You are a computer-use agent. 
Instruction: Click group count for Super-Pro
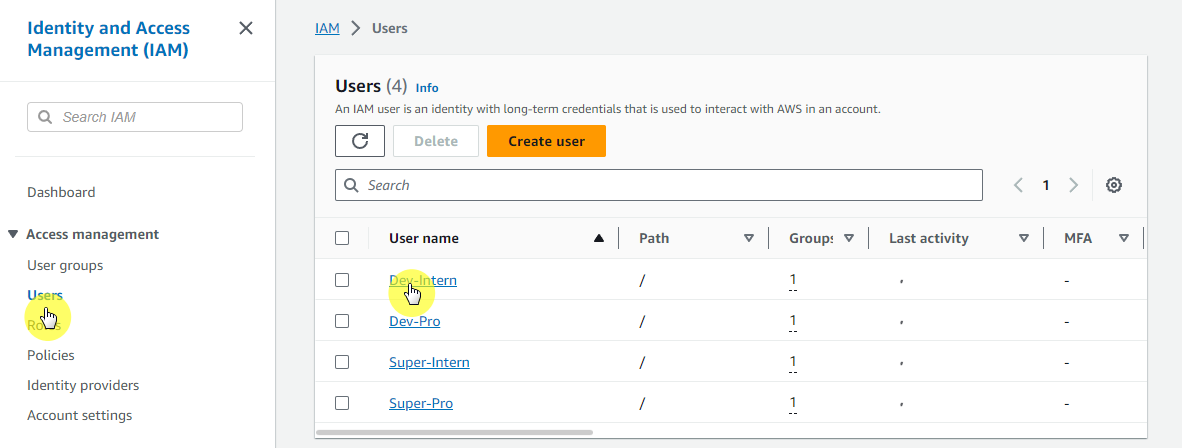[x=793, y=403]
